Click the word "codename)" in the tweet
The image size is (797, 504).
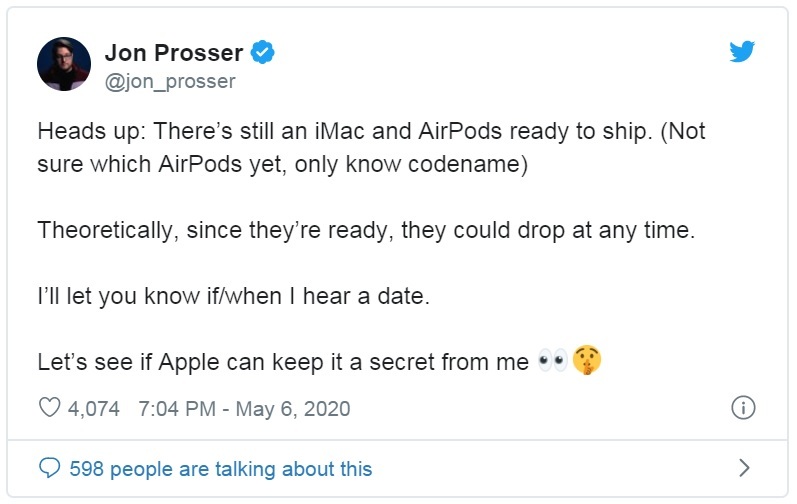pos(468,164)
